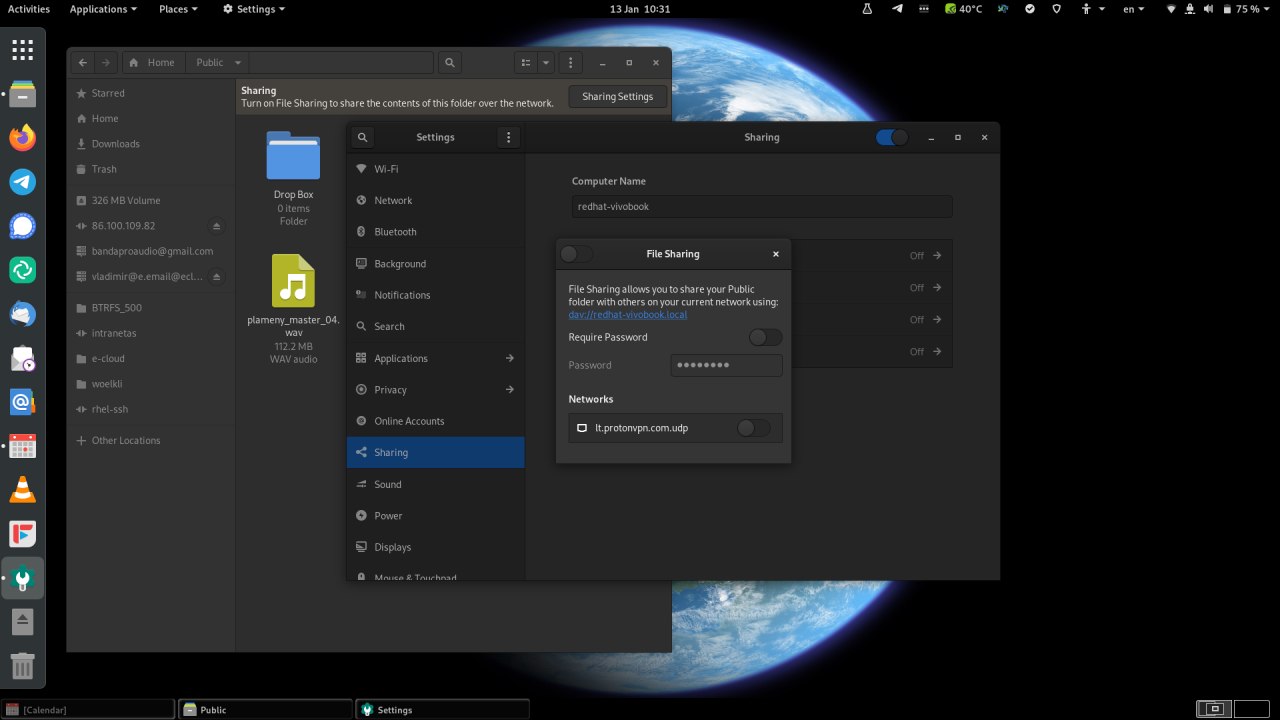Click the Password field in File Sharing
The width and height of the screenshot is (1280, 720).
pyautogui.click(x=726, y=365)
